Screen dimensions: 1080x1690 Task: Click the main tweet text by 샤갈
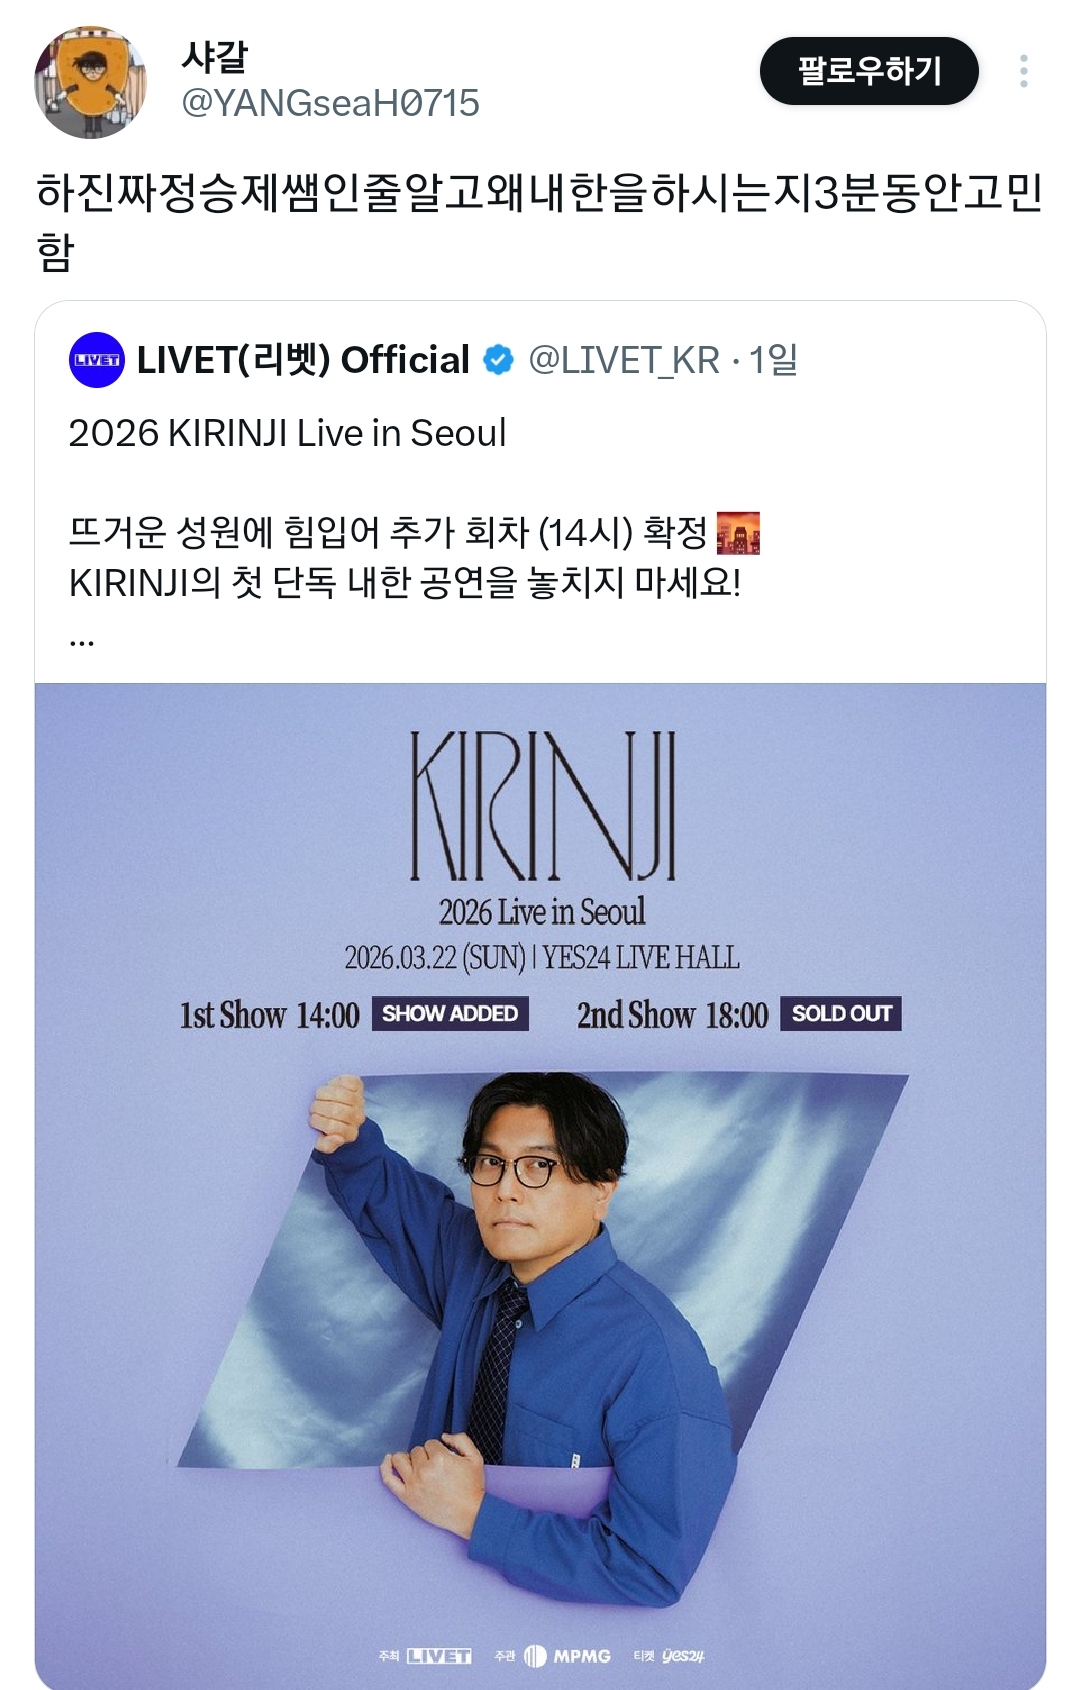[x=540, y=221]
